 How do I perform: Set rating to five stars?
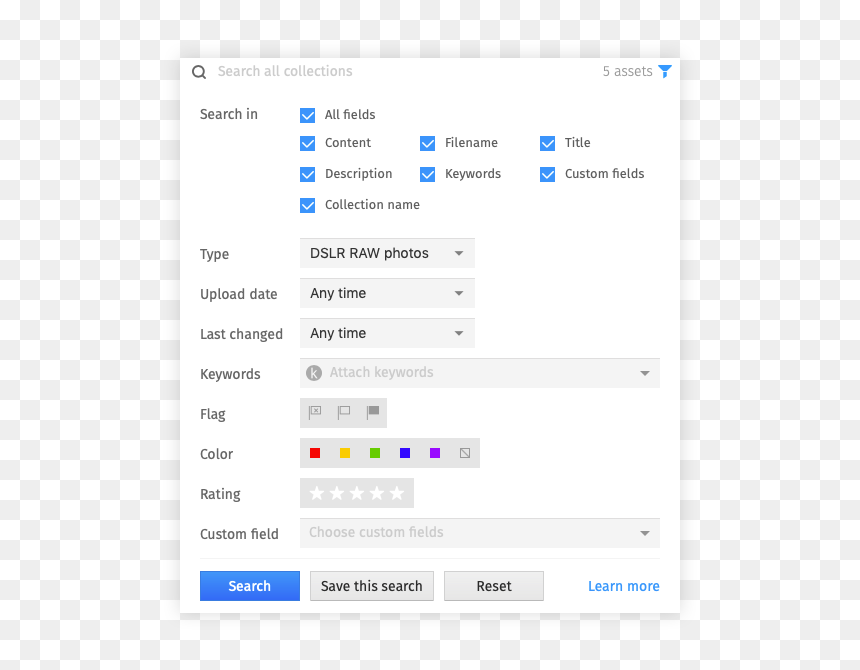[397, 493]
